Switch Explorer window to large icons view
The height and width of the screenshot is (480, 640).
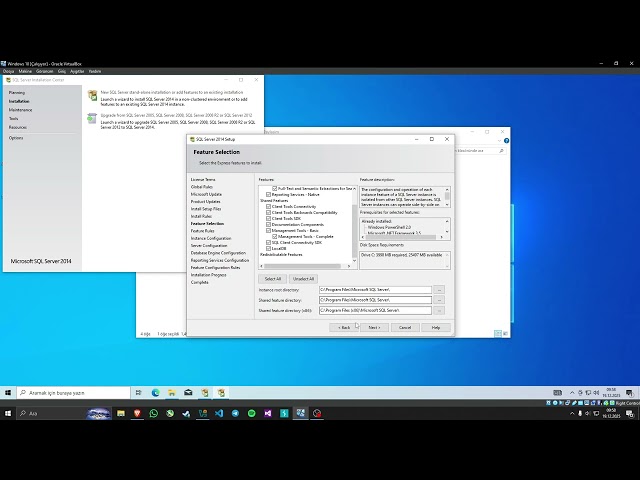506,333
